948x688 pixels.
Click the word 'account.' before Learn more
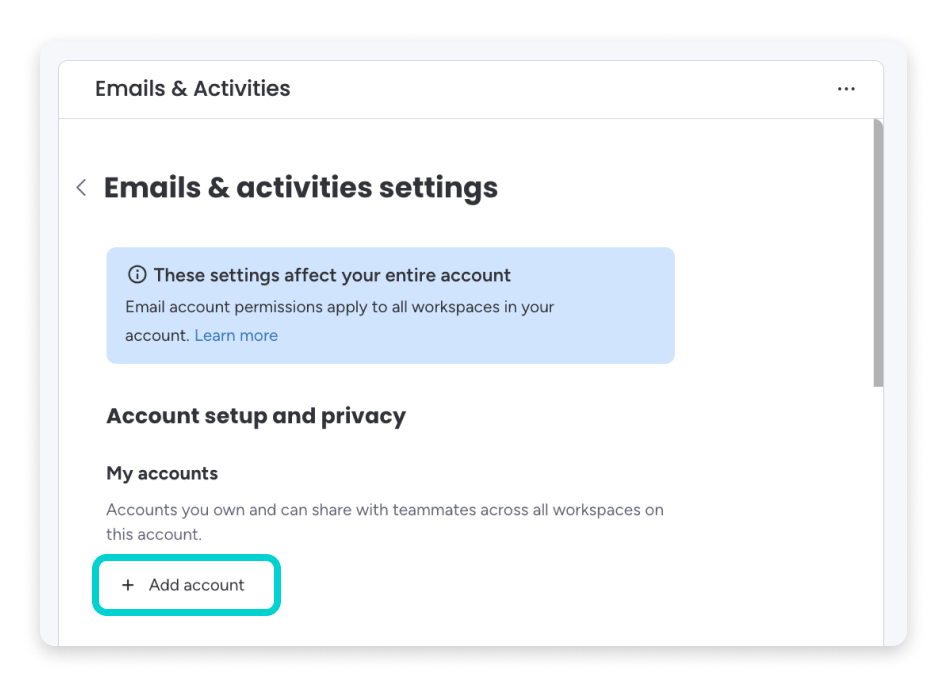click(x=157, y=335)
